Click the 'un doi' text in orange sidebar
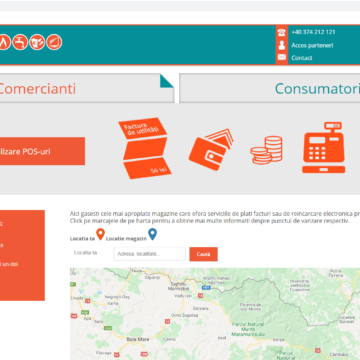The image size is (360, 360). [11, 264]
